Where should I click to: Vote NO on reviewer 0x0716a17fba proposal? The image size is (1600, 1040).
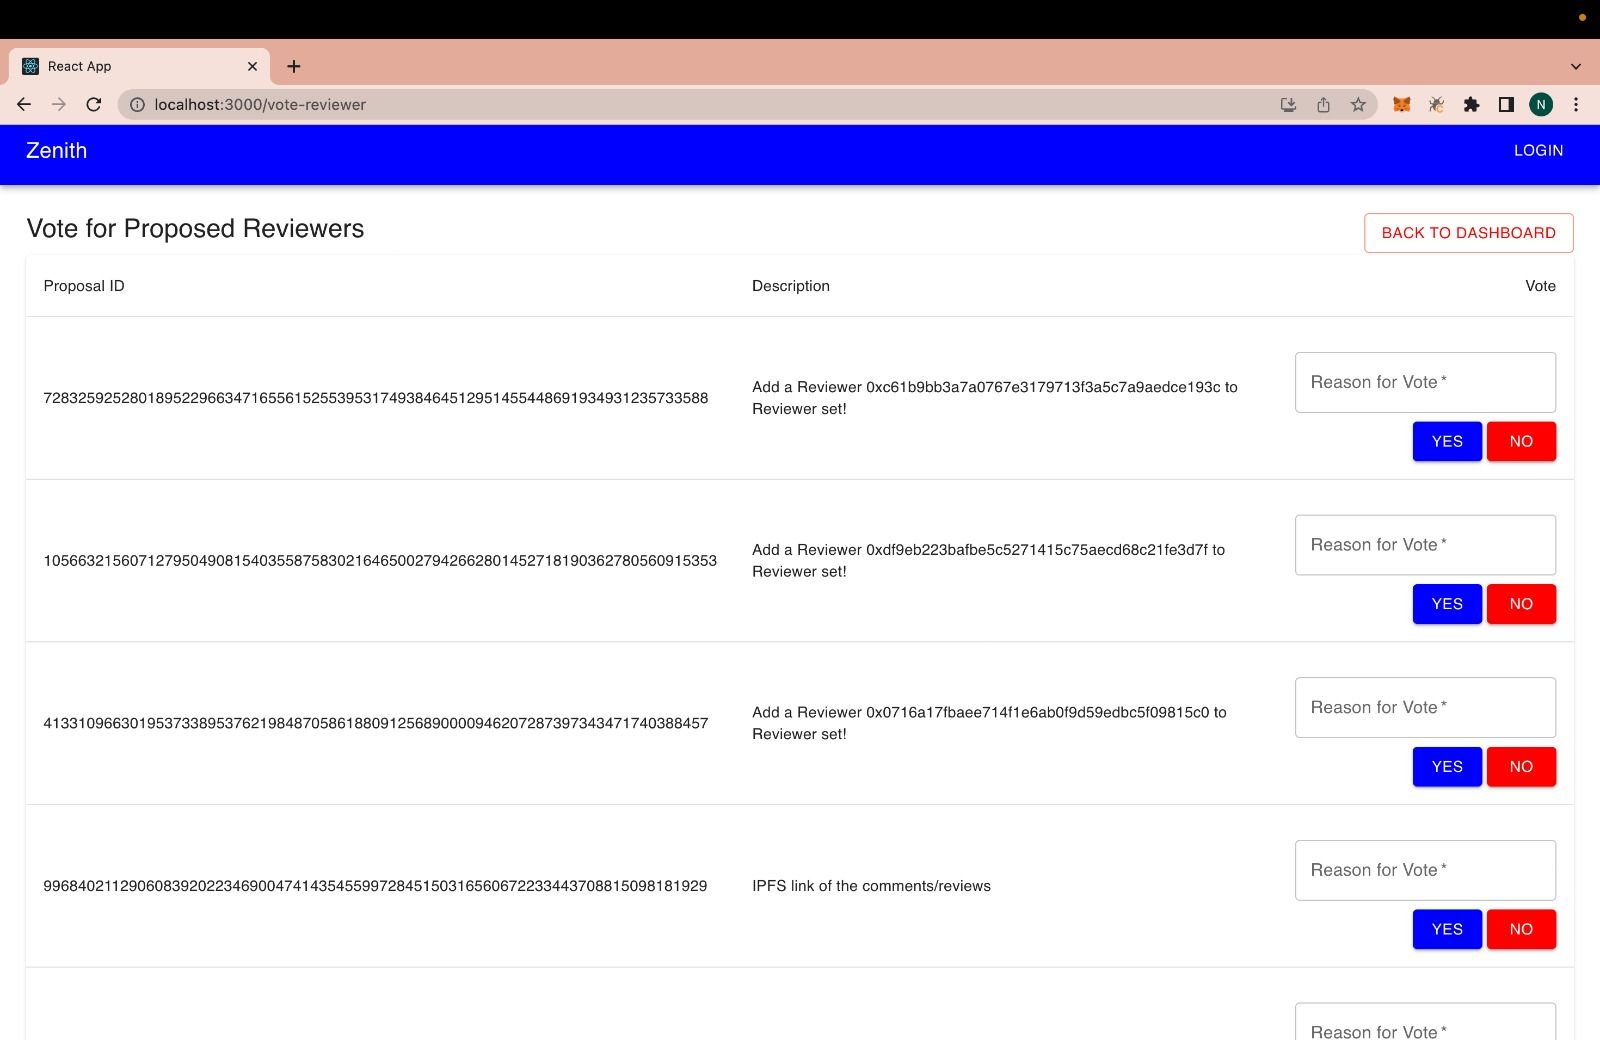[1521, 767]
